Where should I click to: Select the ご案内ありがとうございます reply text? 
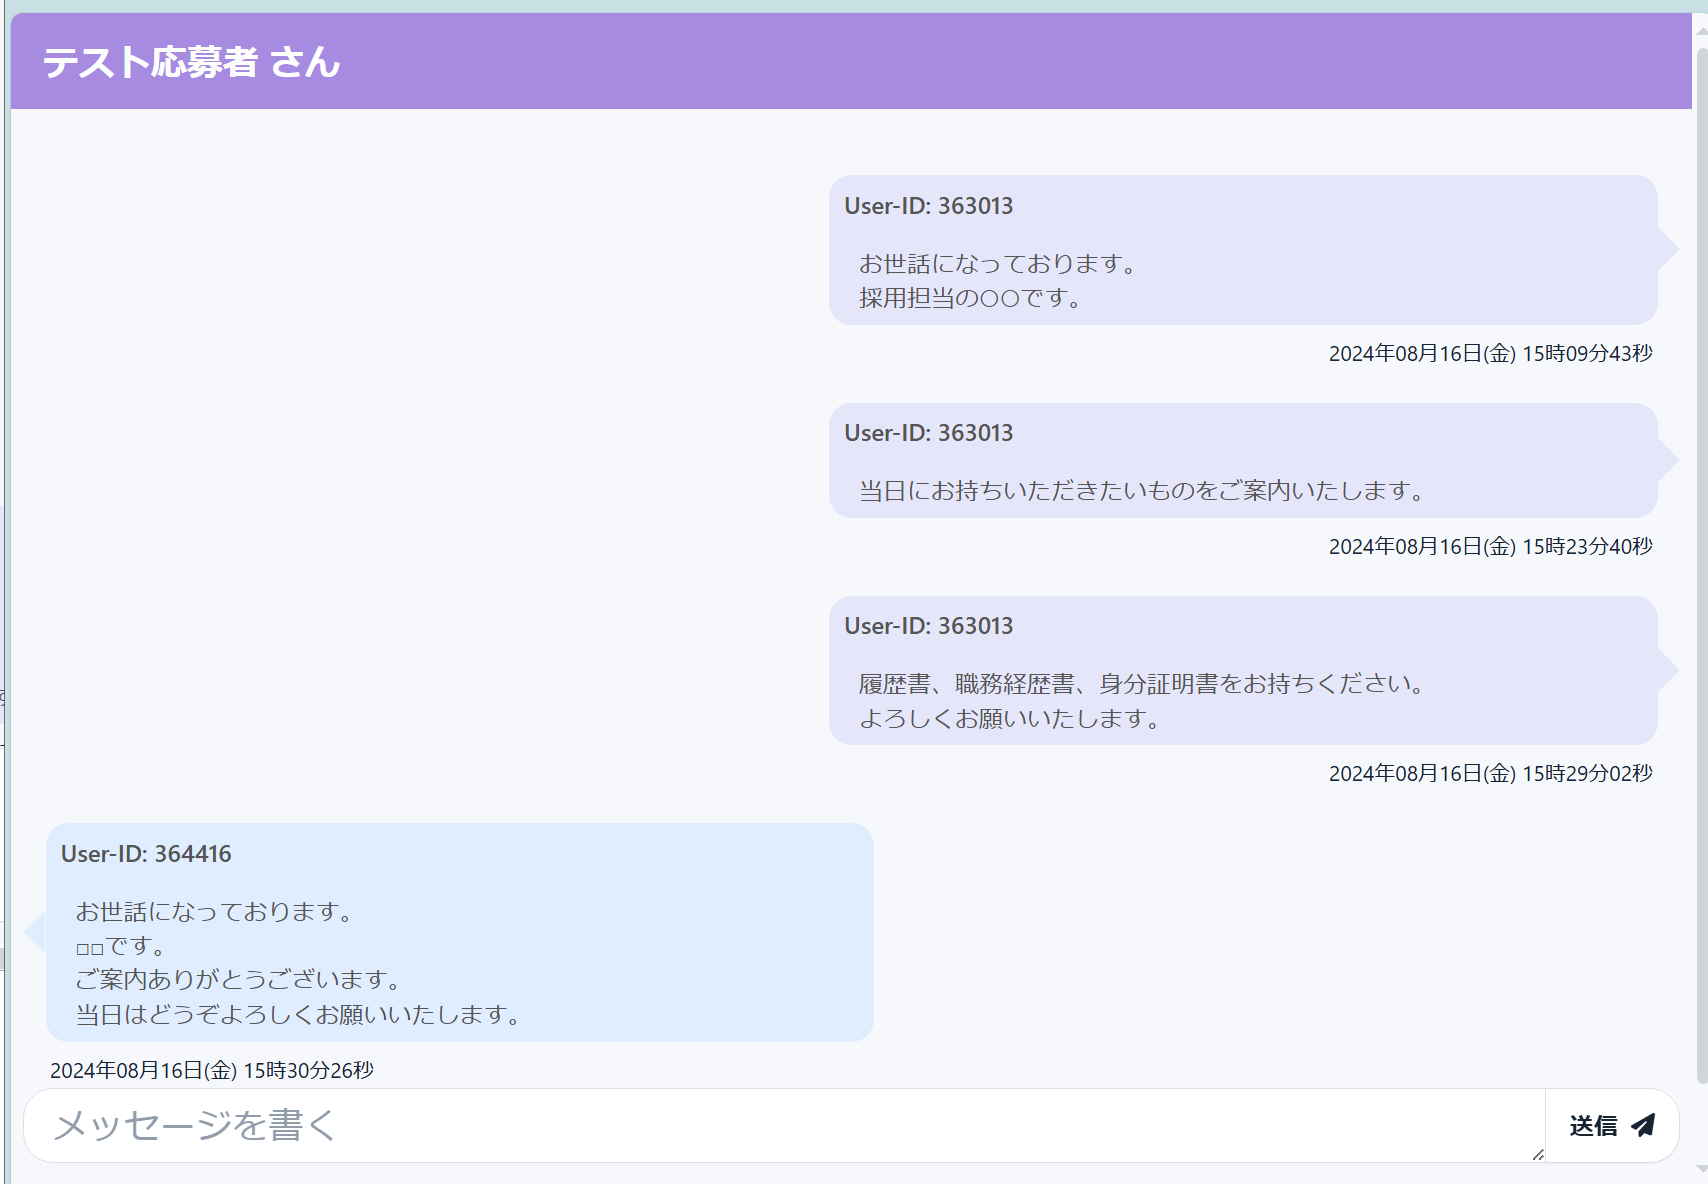tap(238, 979)
